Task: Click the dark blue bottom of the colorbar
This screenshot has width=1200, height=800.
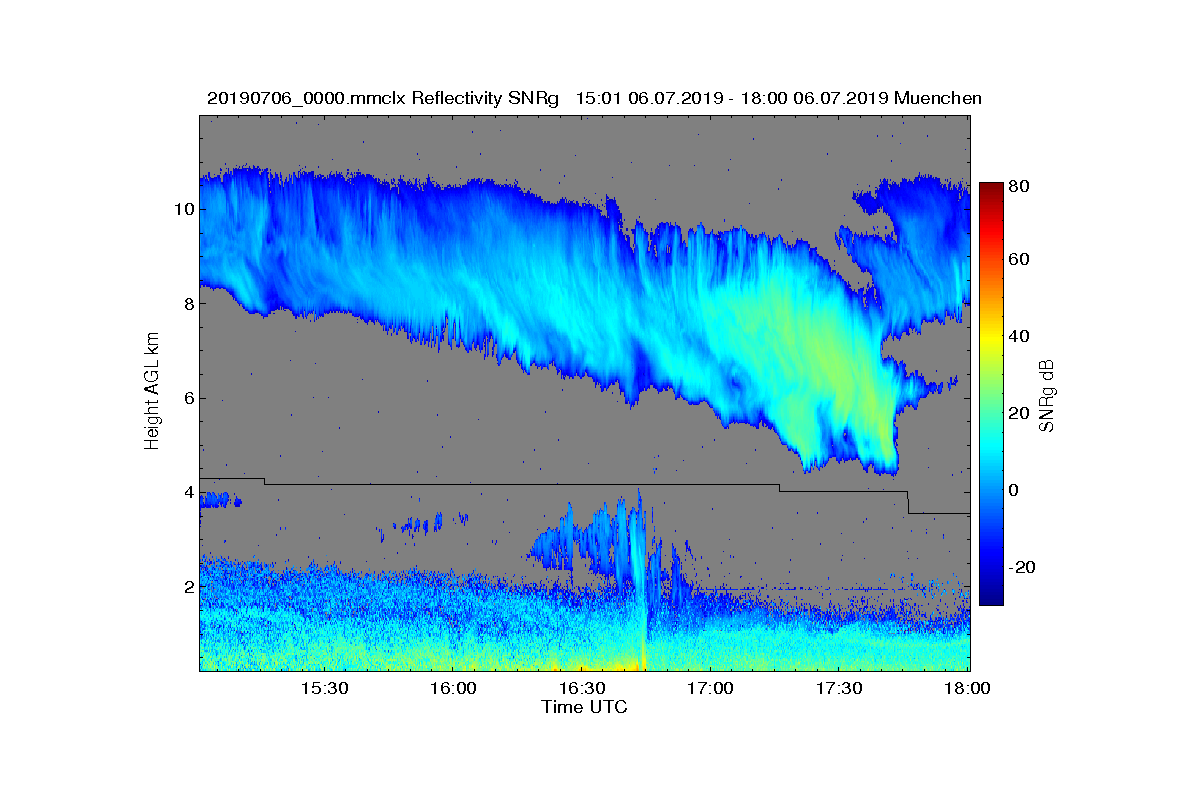Action: [x=991, y=598]
